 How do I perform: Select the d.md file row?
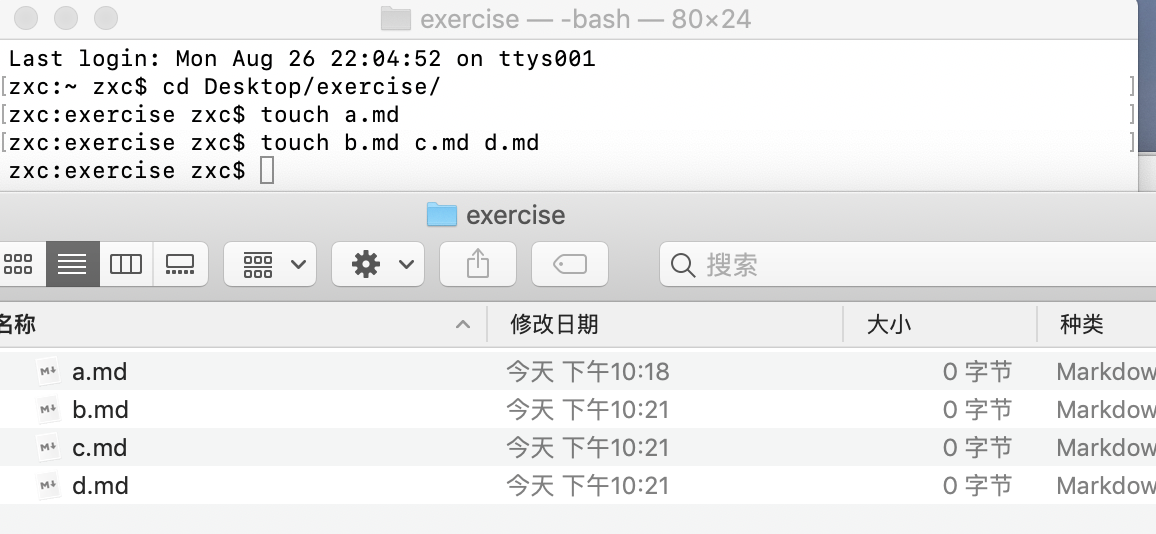(x=578, y=485)
